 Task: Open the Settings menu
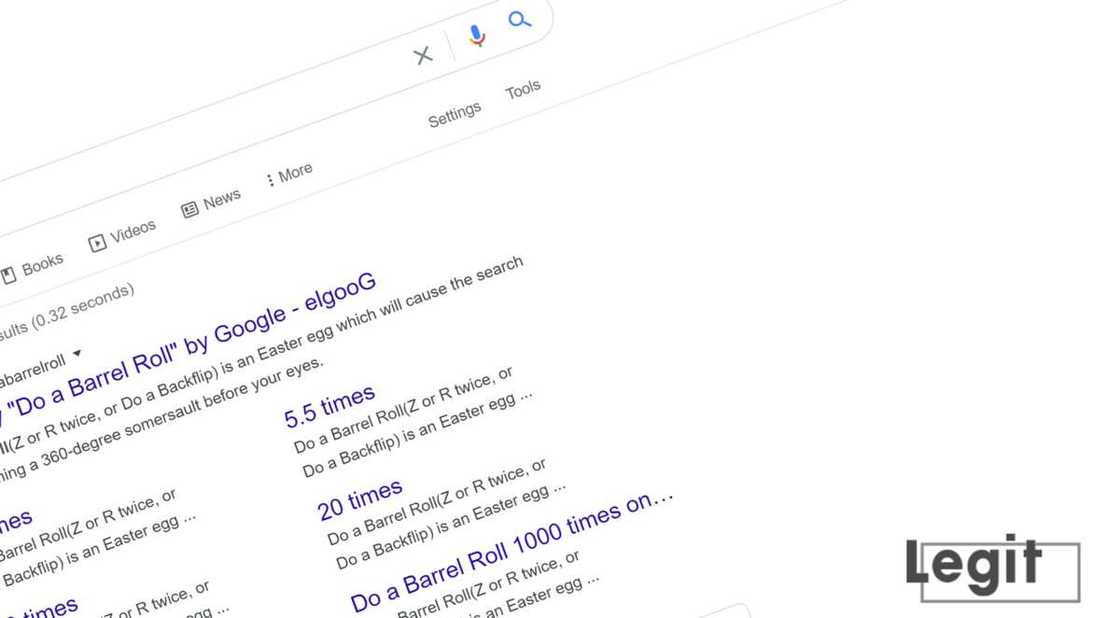pos(454,115)
